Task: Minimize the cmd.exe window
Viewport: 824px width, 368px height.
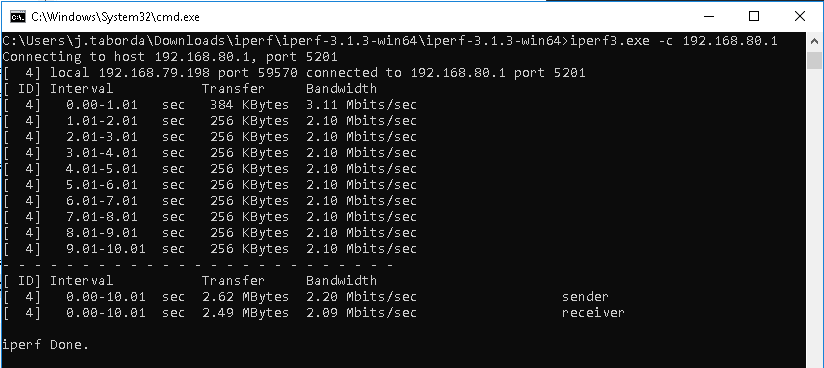Action: pos(707,16)
